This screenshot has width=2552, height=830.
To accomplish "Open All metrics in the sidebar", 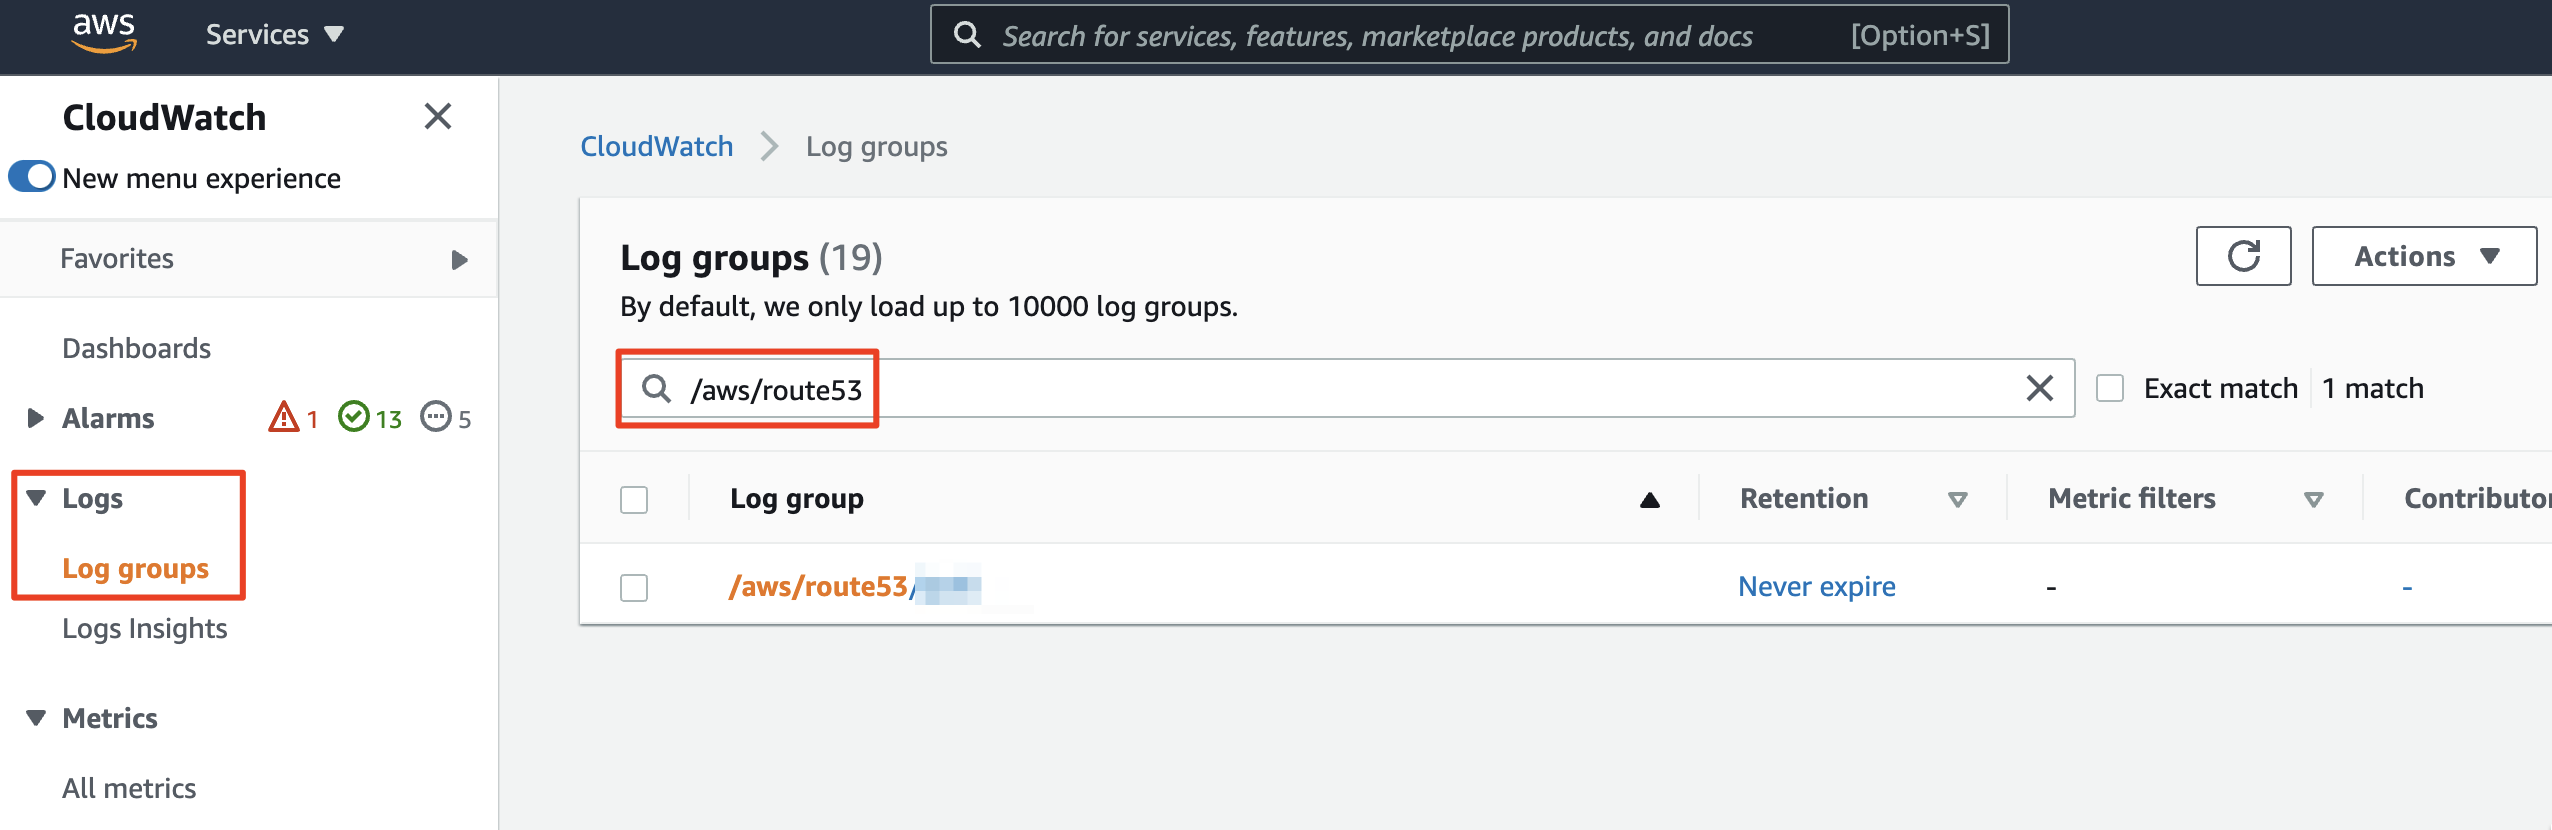I will (129, 788).
